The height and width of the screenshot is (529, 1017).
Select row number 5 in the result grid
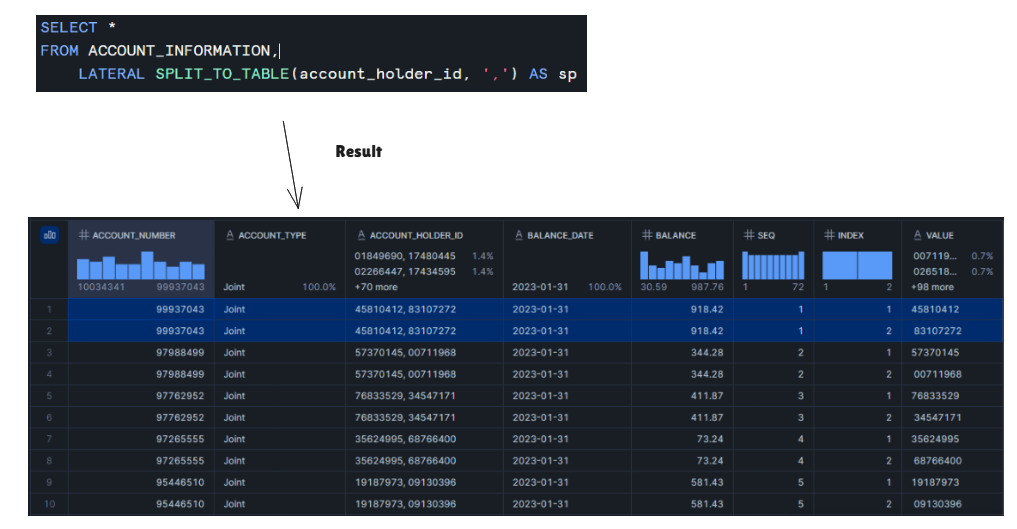(49, 395)
